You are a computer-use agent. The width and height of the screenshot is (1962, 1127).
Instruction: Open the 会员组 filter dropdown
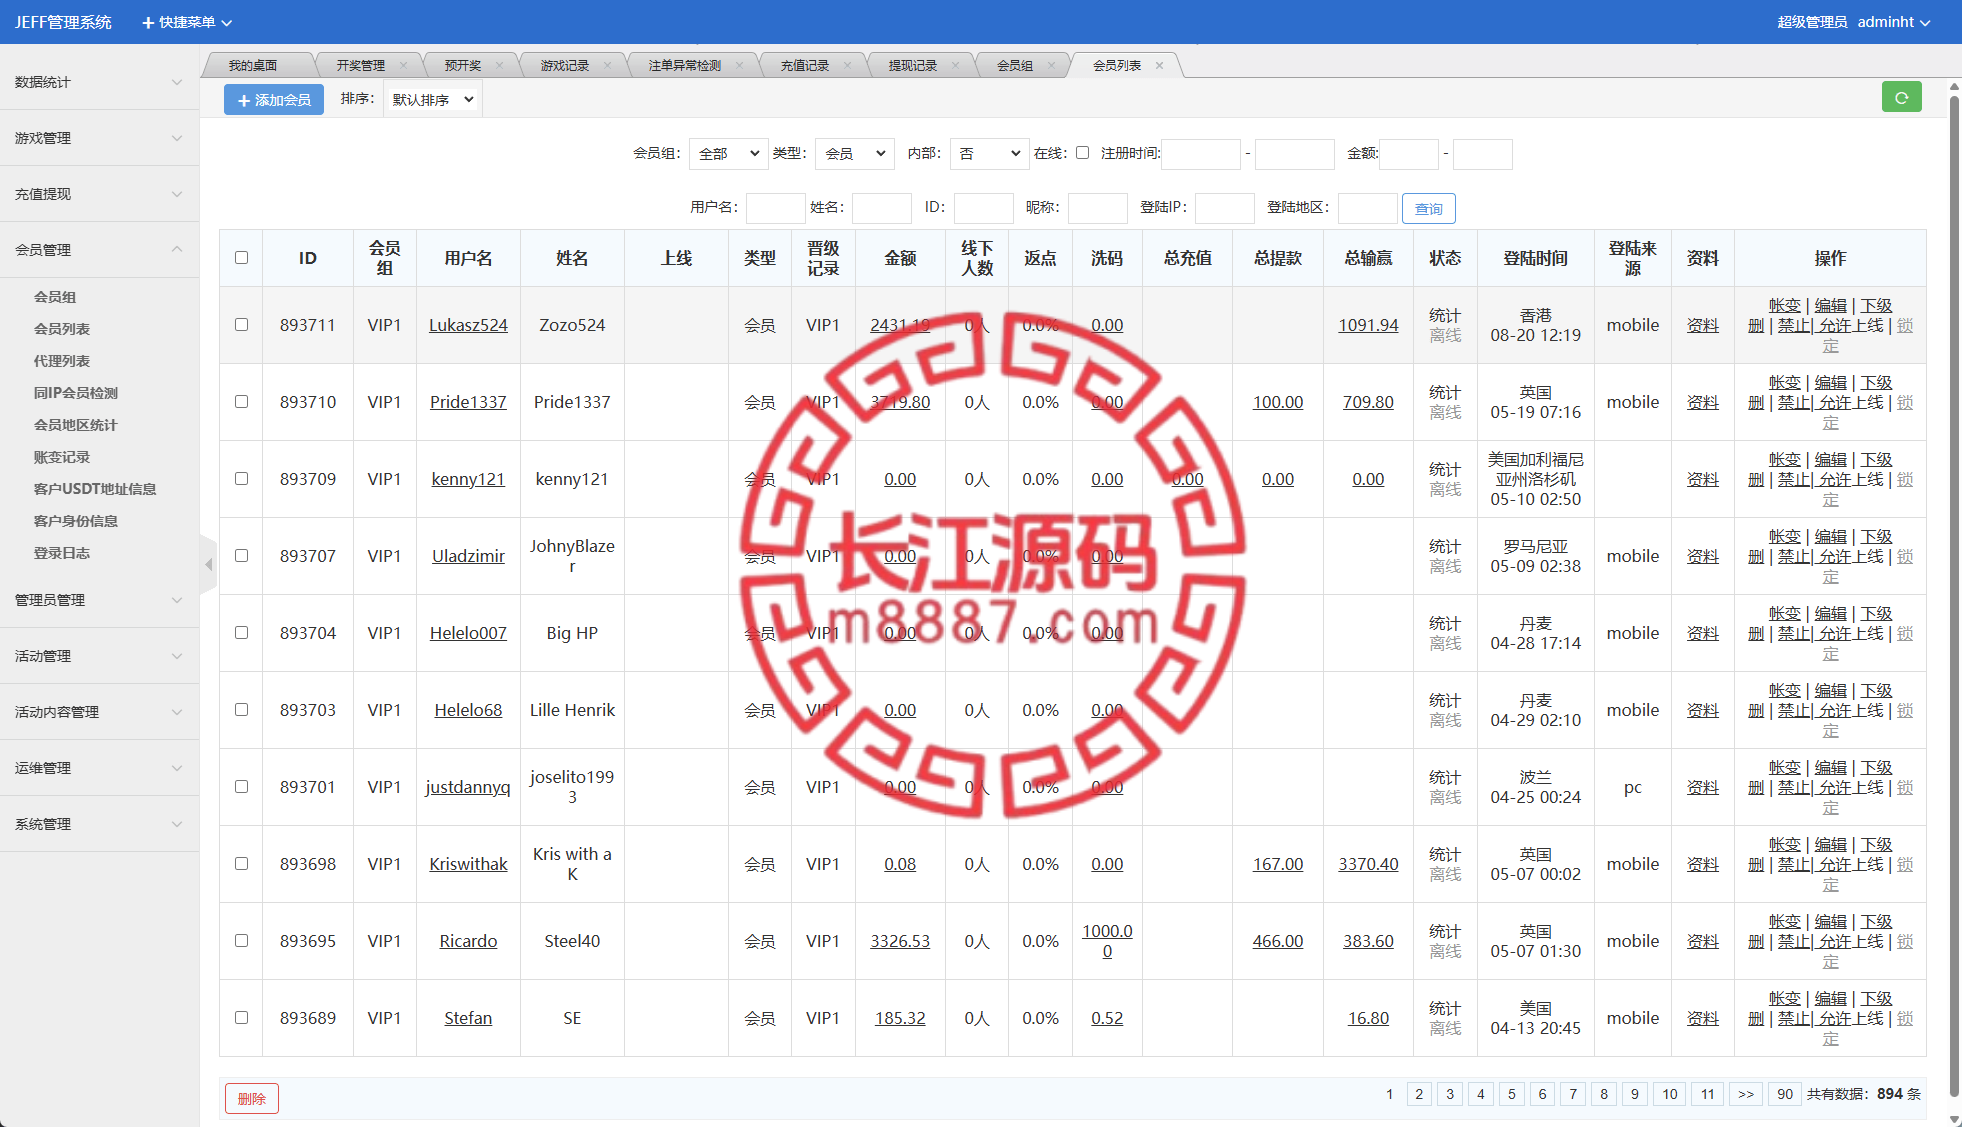[728, 153]
